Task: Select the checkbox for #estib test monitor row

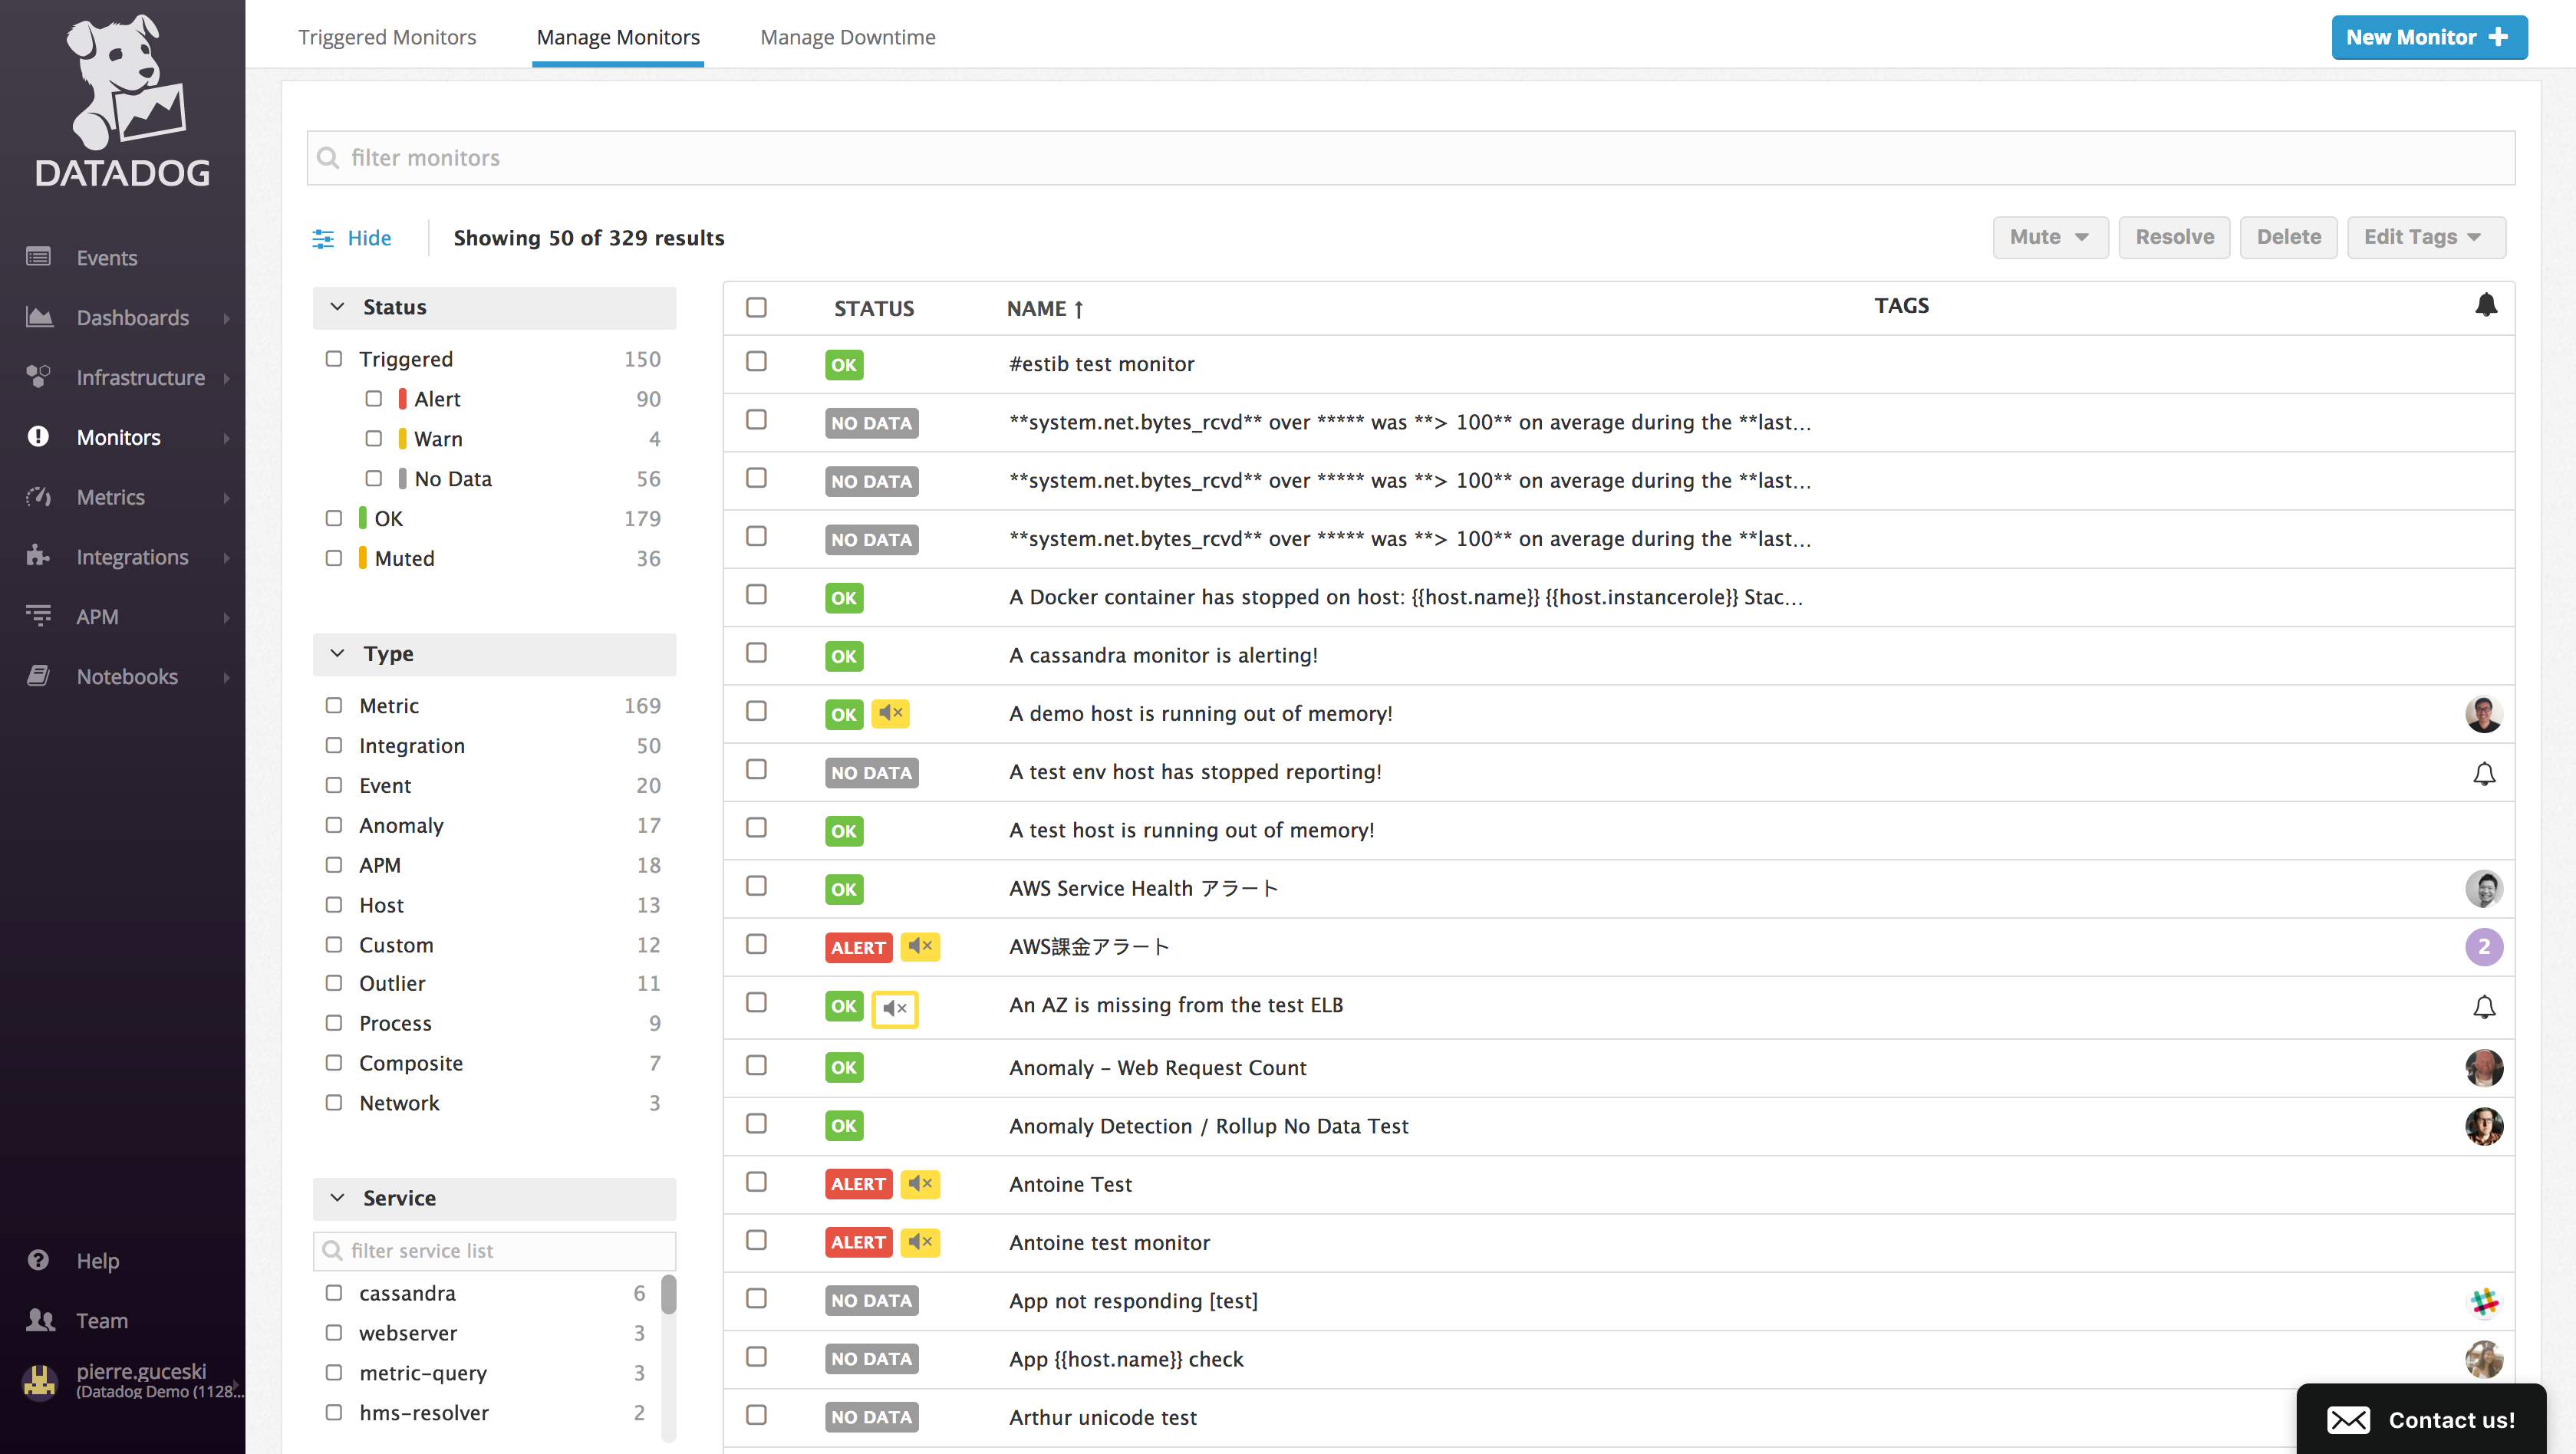Action: [756, 361]
